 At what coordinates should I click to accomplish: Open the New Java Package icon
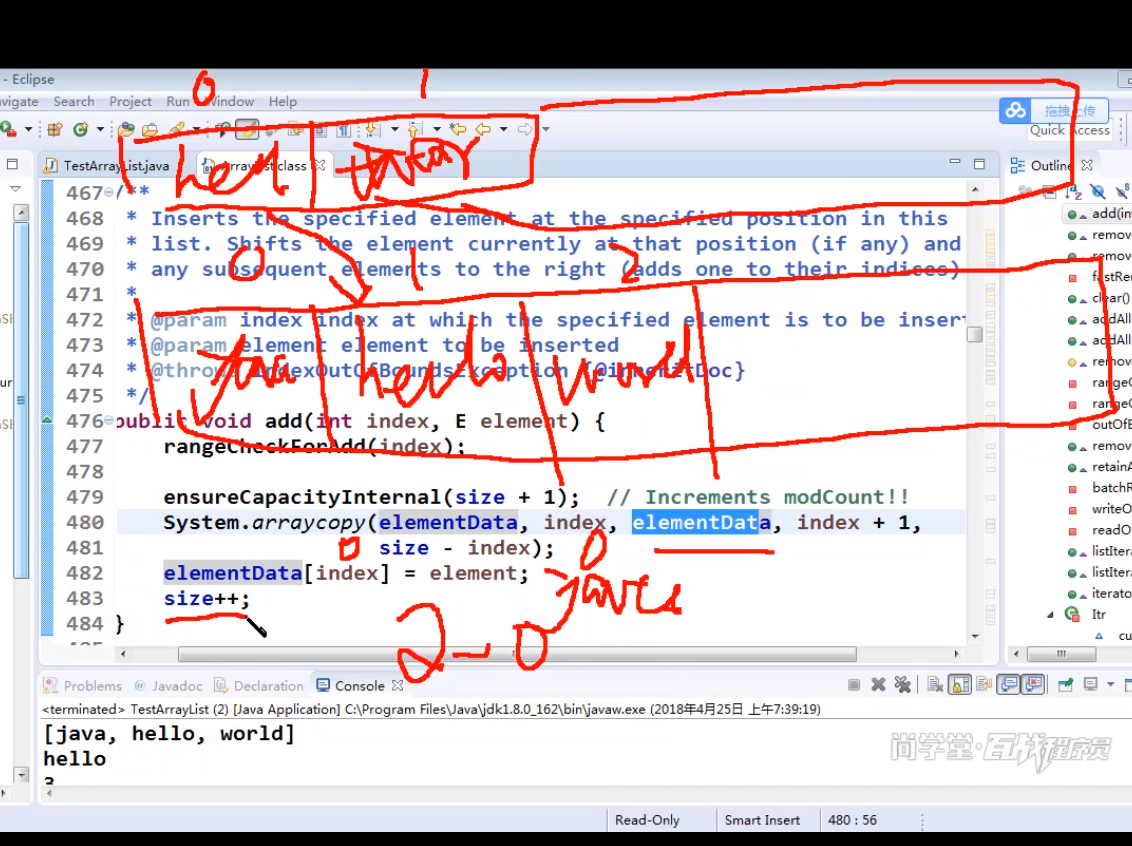pyautogui.click(x=55, y=129)
